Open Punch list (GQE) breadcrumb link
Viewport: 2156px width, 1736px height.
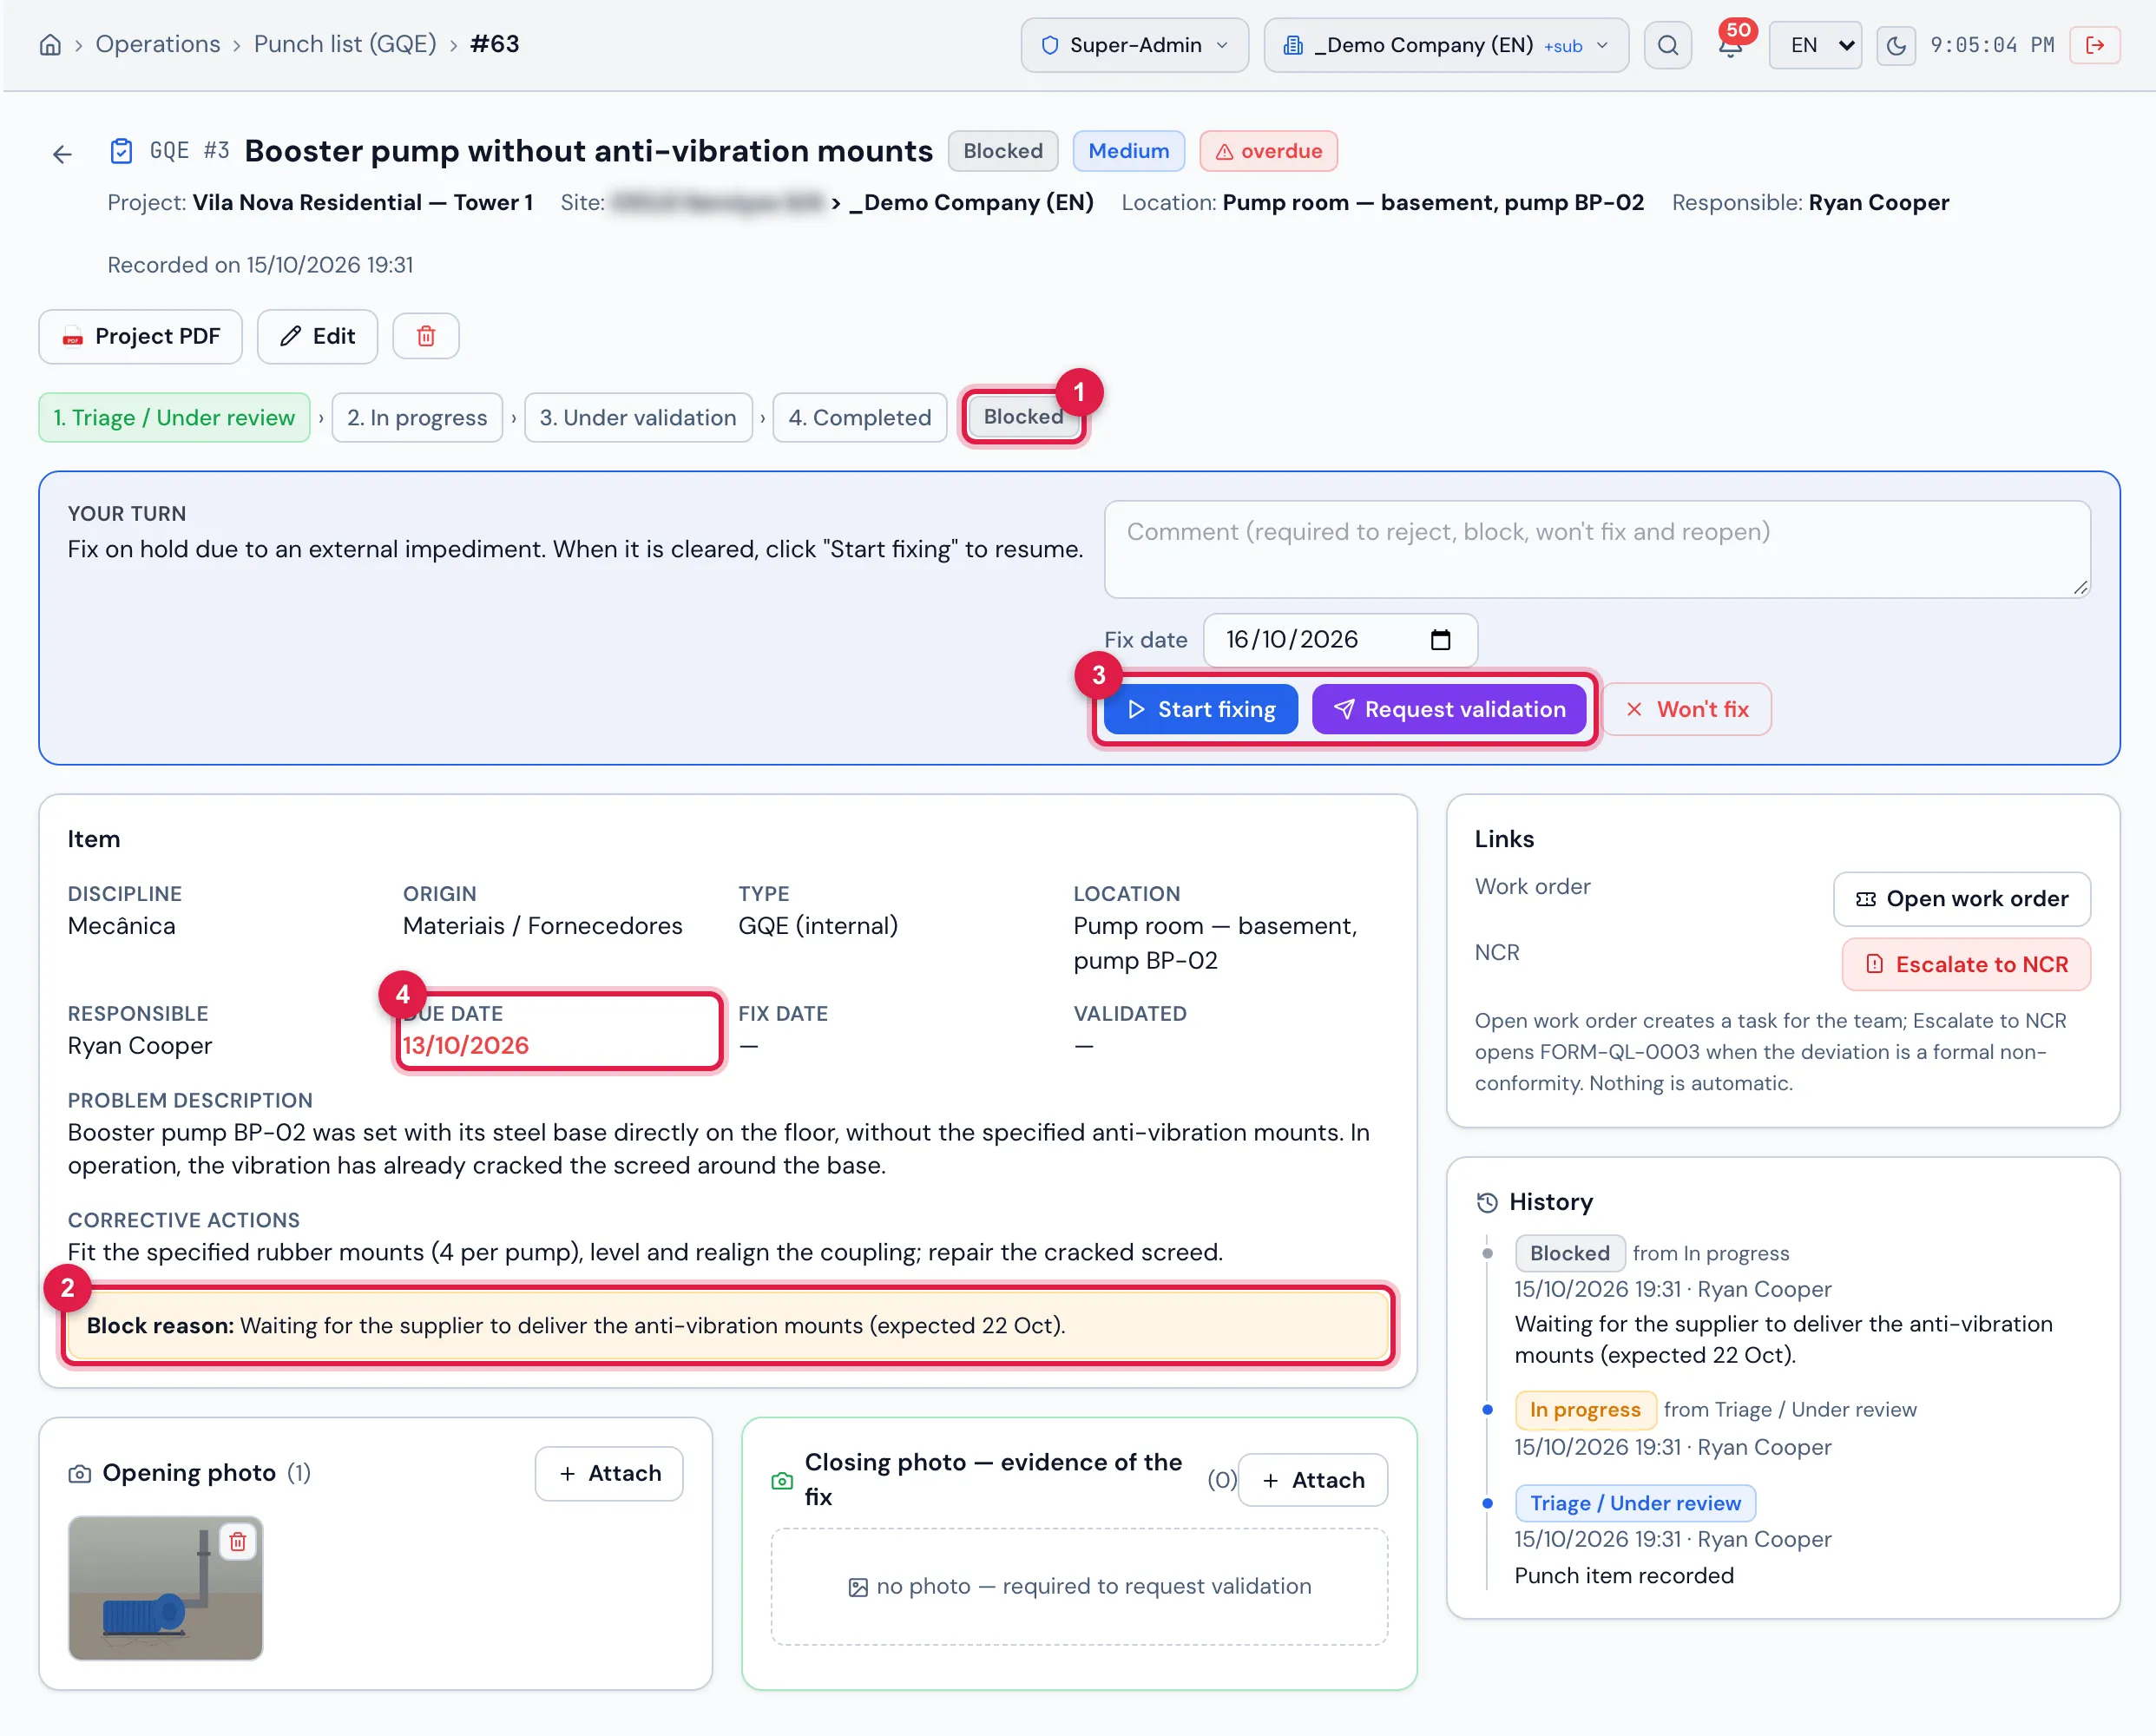click(345, 44)
